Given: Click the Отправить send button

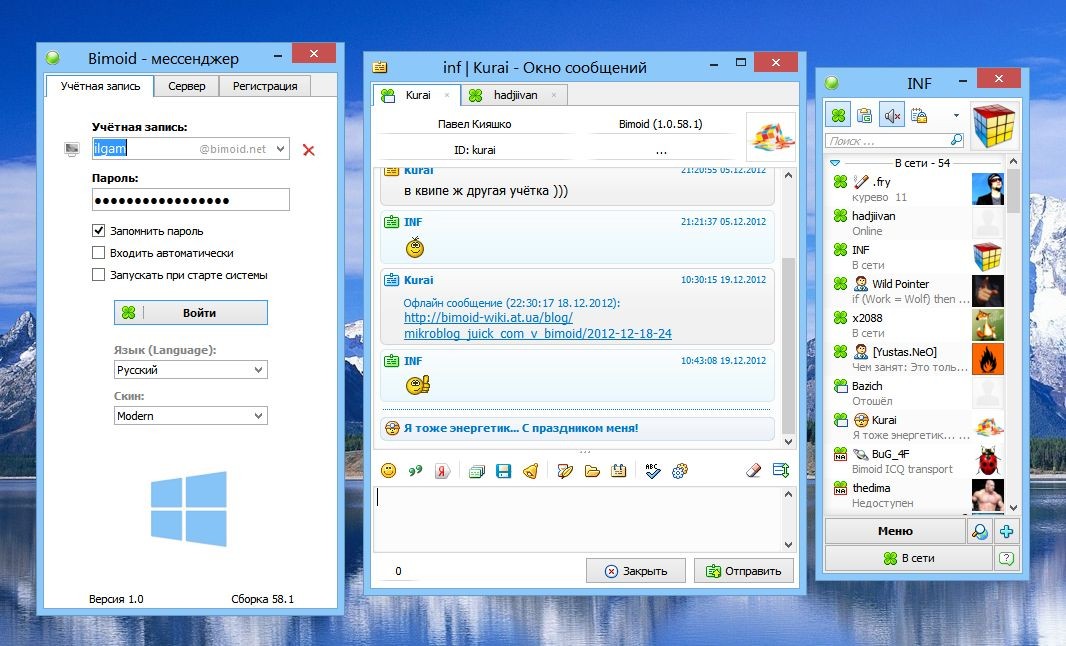Looking at the screenshot, I should click(x=743, y=571).
